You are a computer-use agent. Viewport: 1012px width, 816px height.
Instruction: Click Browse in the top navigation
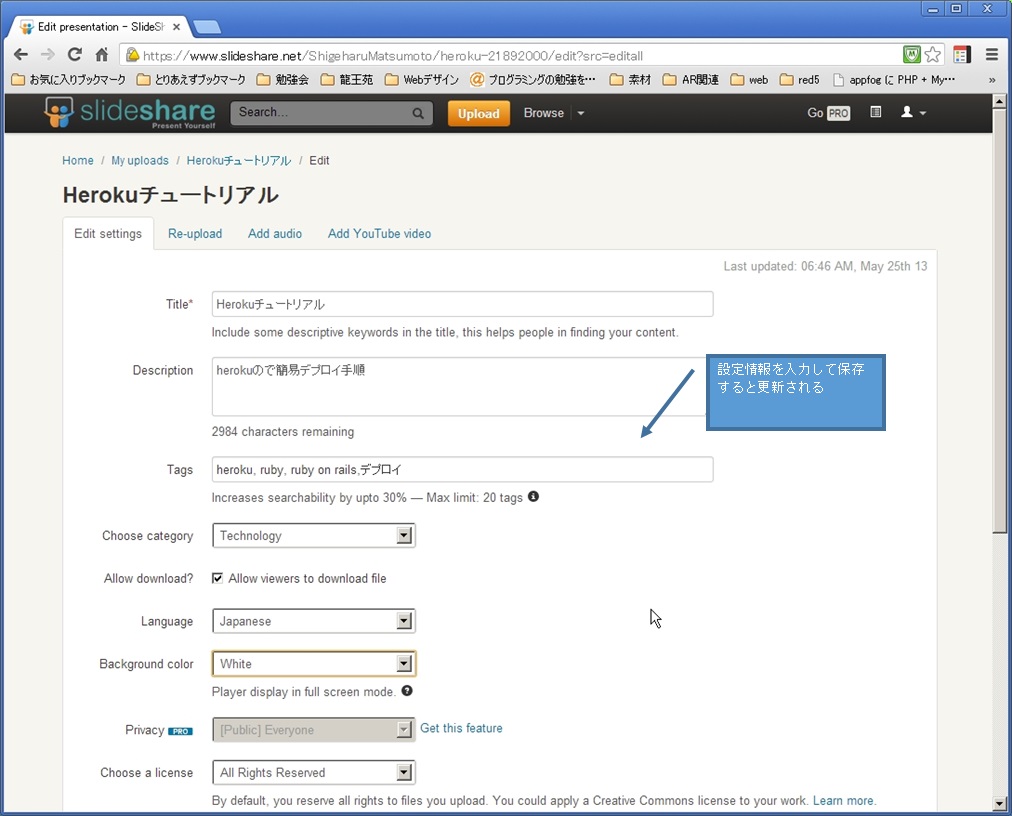(543, 113)
